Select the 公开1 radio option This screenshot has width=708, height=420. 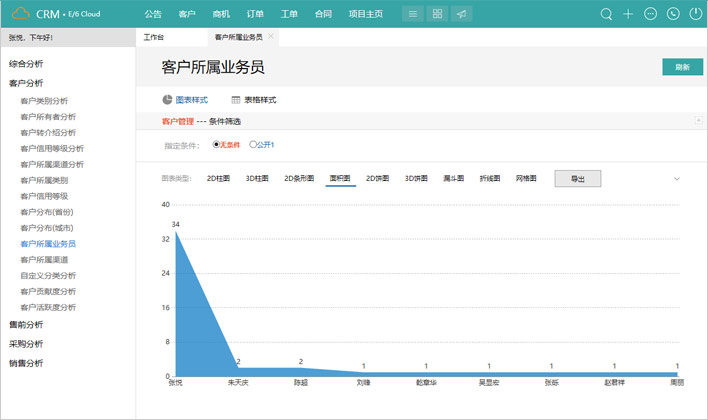253,145
